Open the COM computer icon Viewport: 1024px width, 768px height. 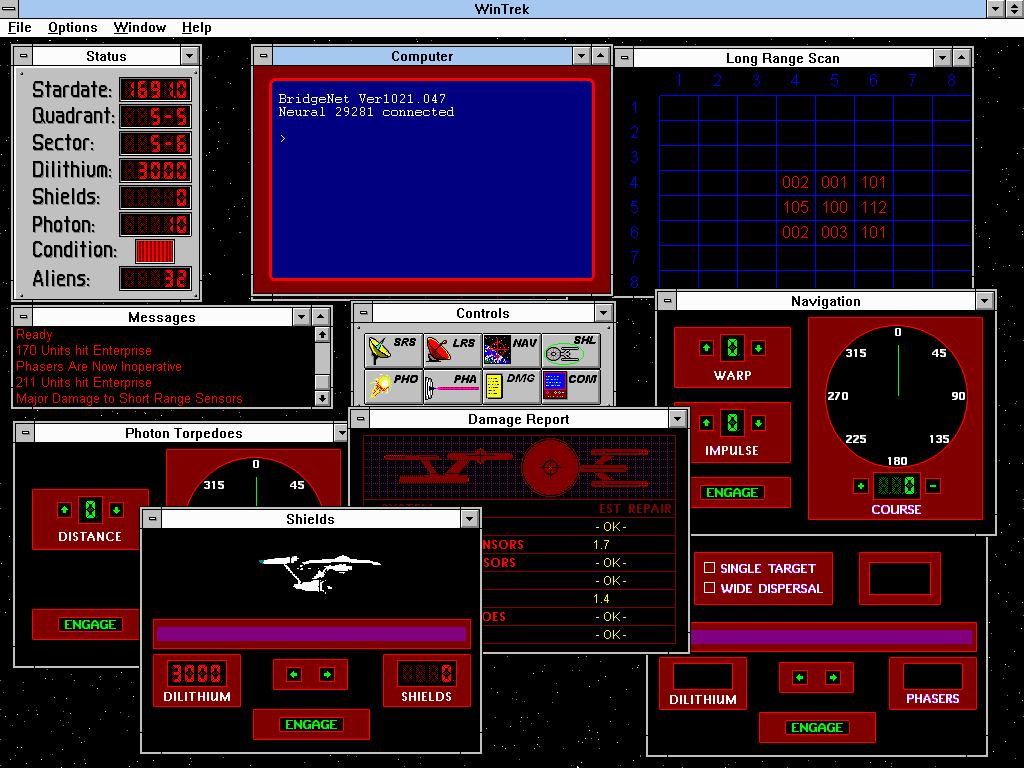[571, 386]
